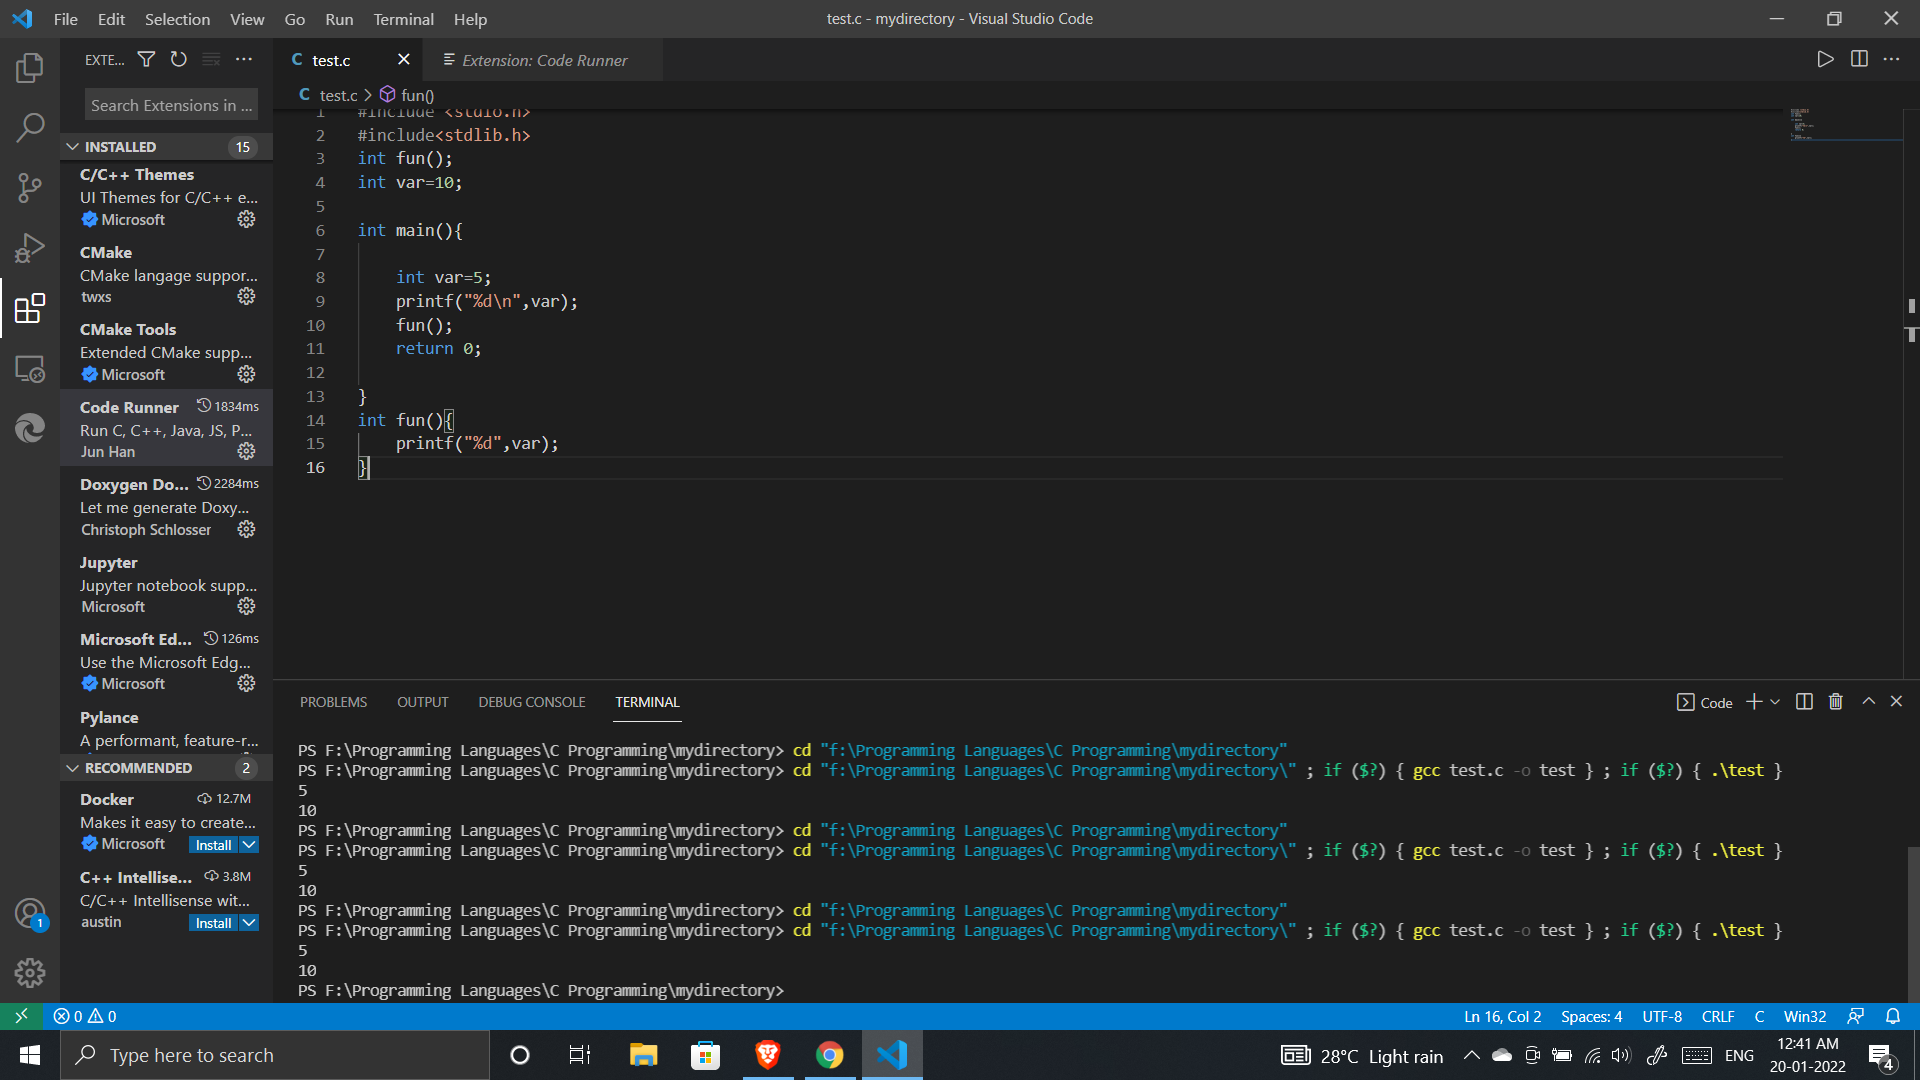The image size is (1920, 1080).
Task: Manage the Doxygen extension gear
Action: tap(246, 529)
